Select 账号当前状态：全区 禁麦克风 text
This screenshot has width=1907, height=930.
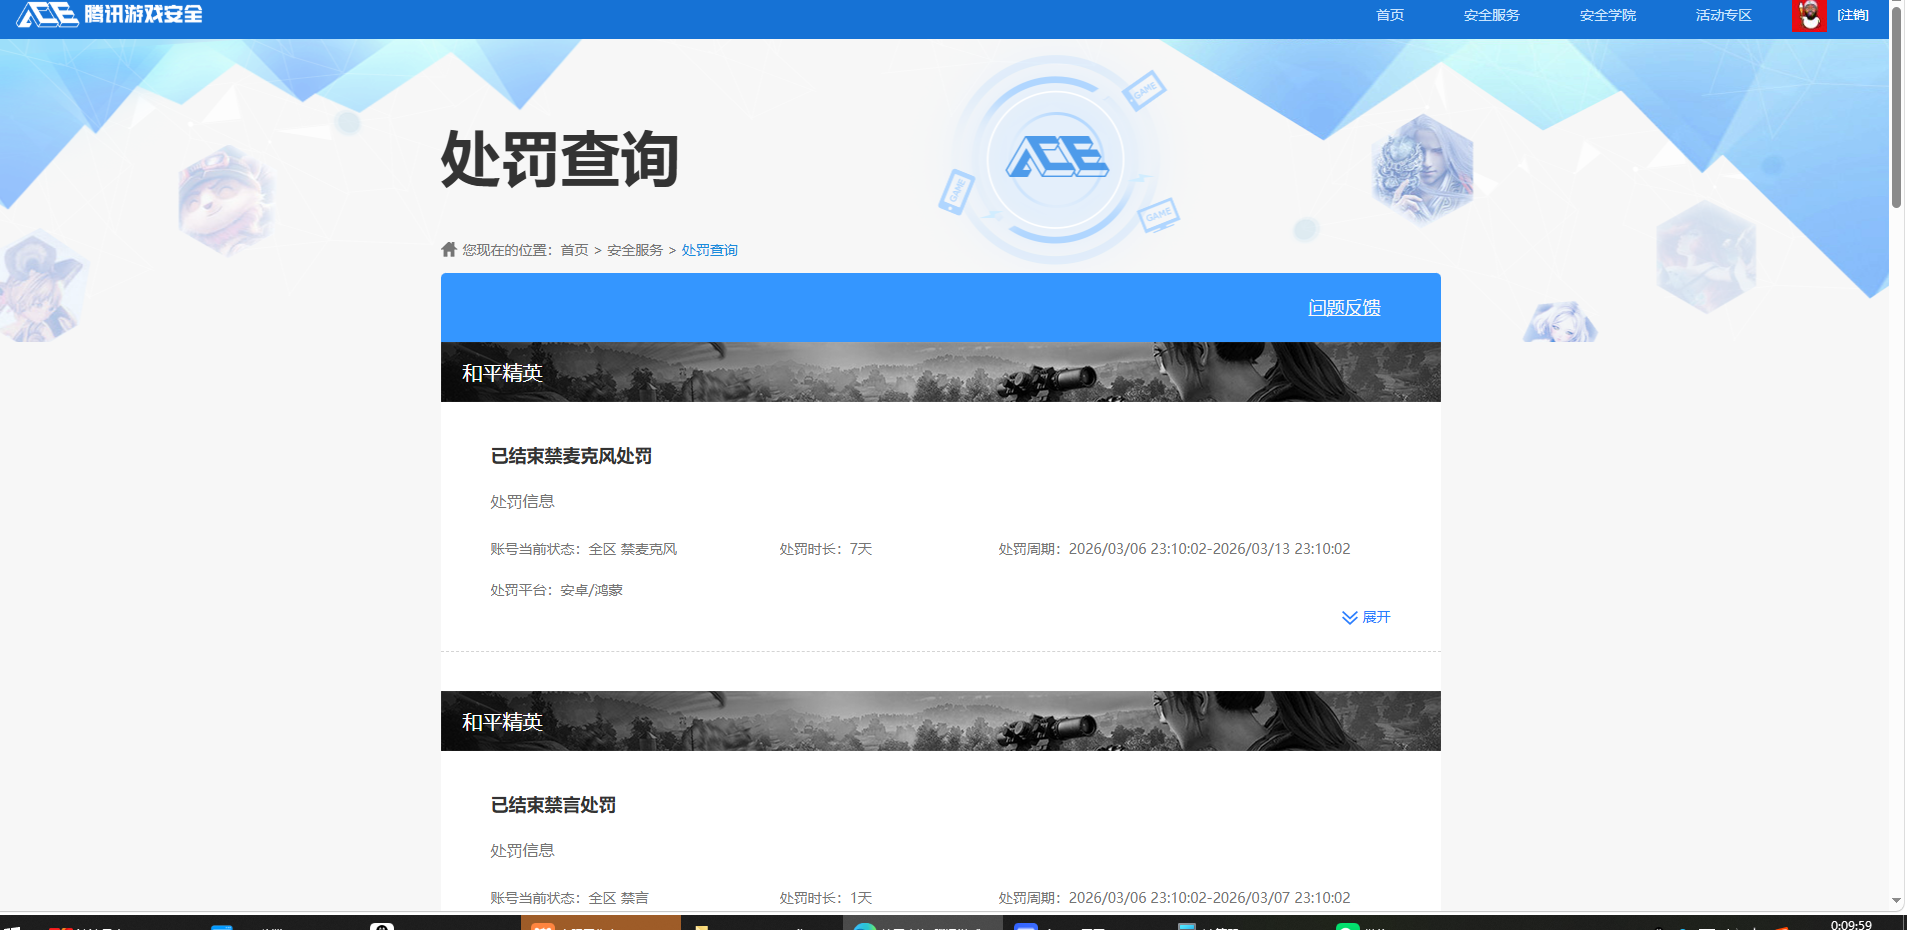coord(583,549)
